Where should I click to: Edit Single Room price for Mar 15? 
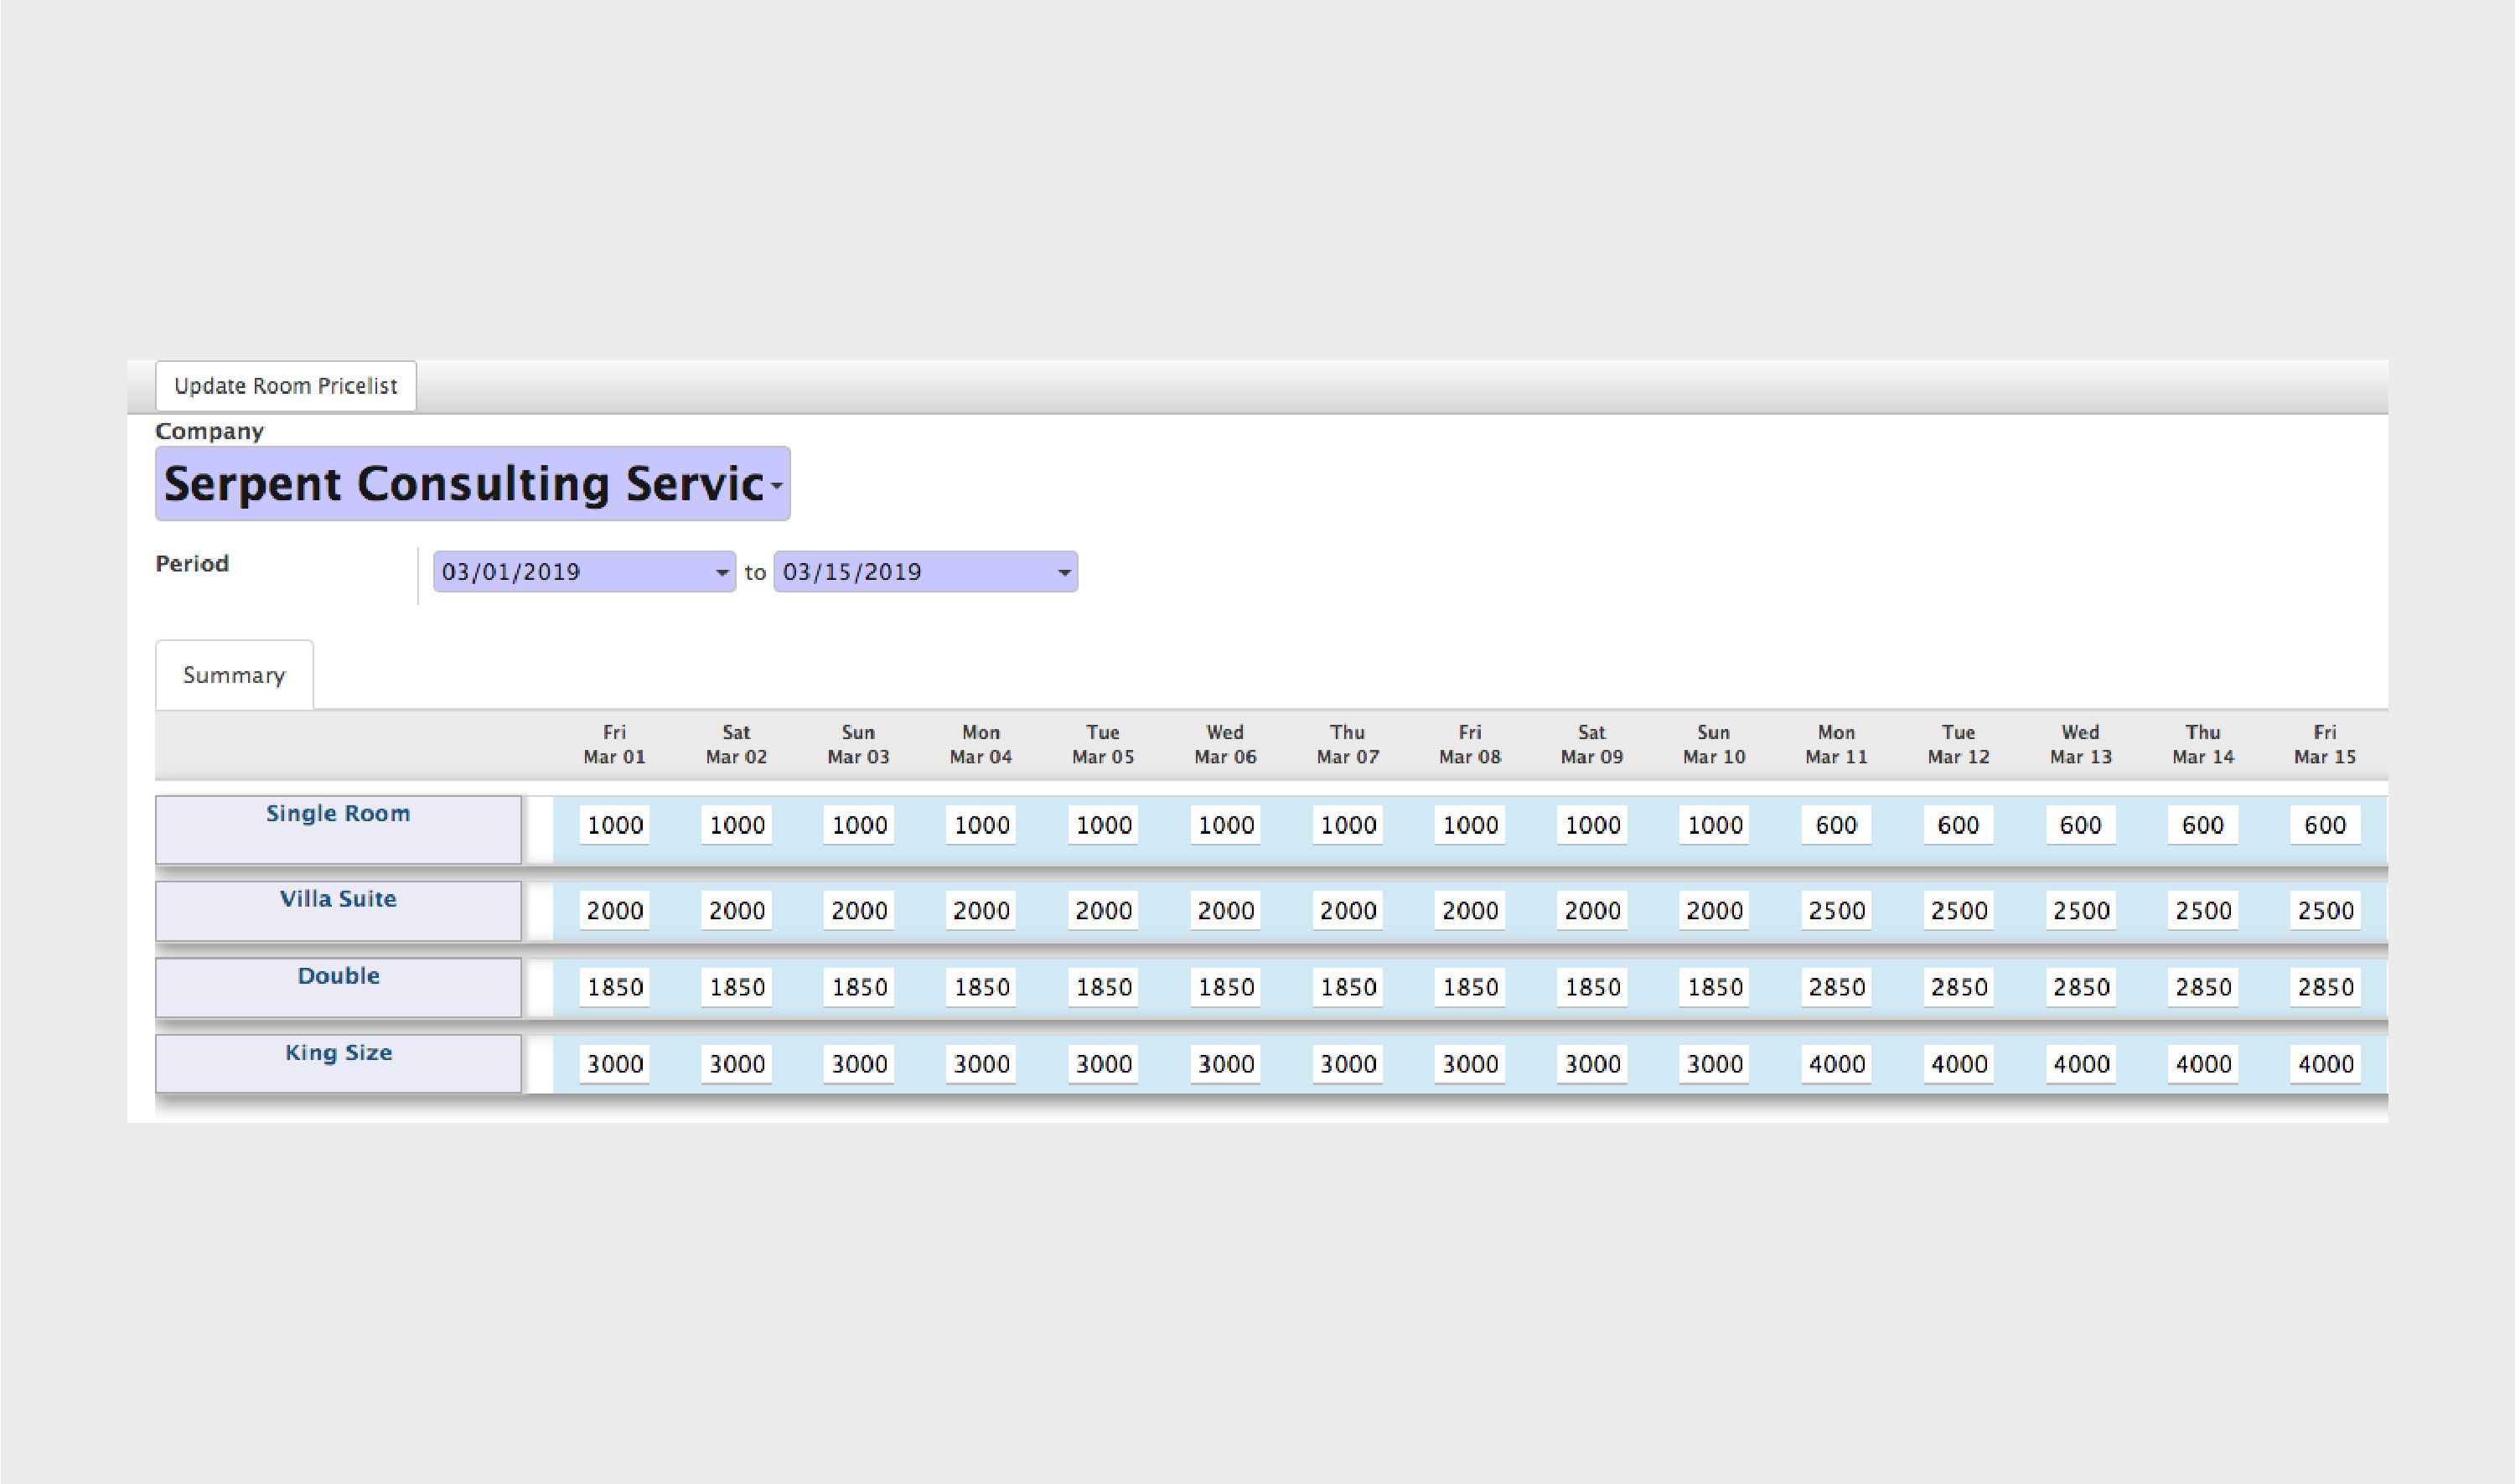[2325, 825]
